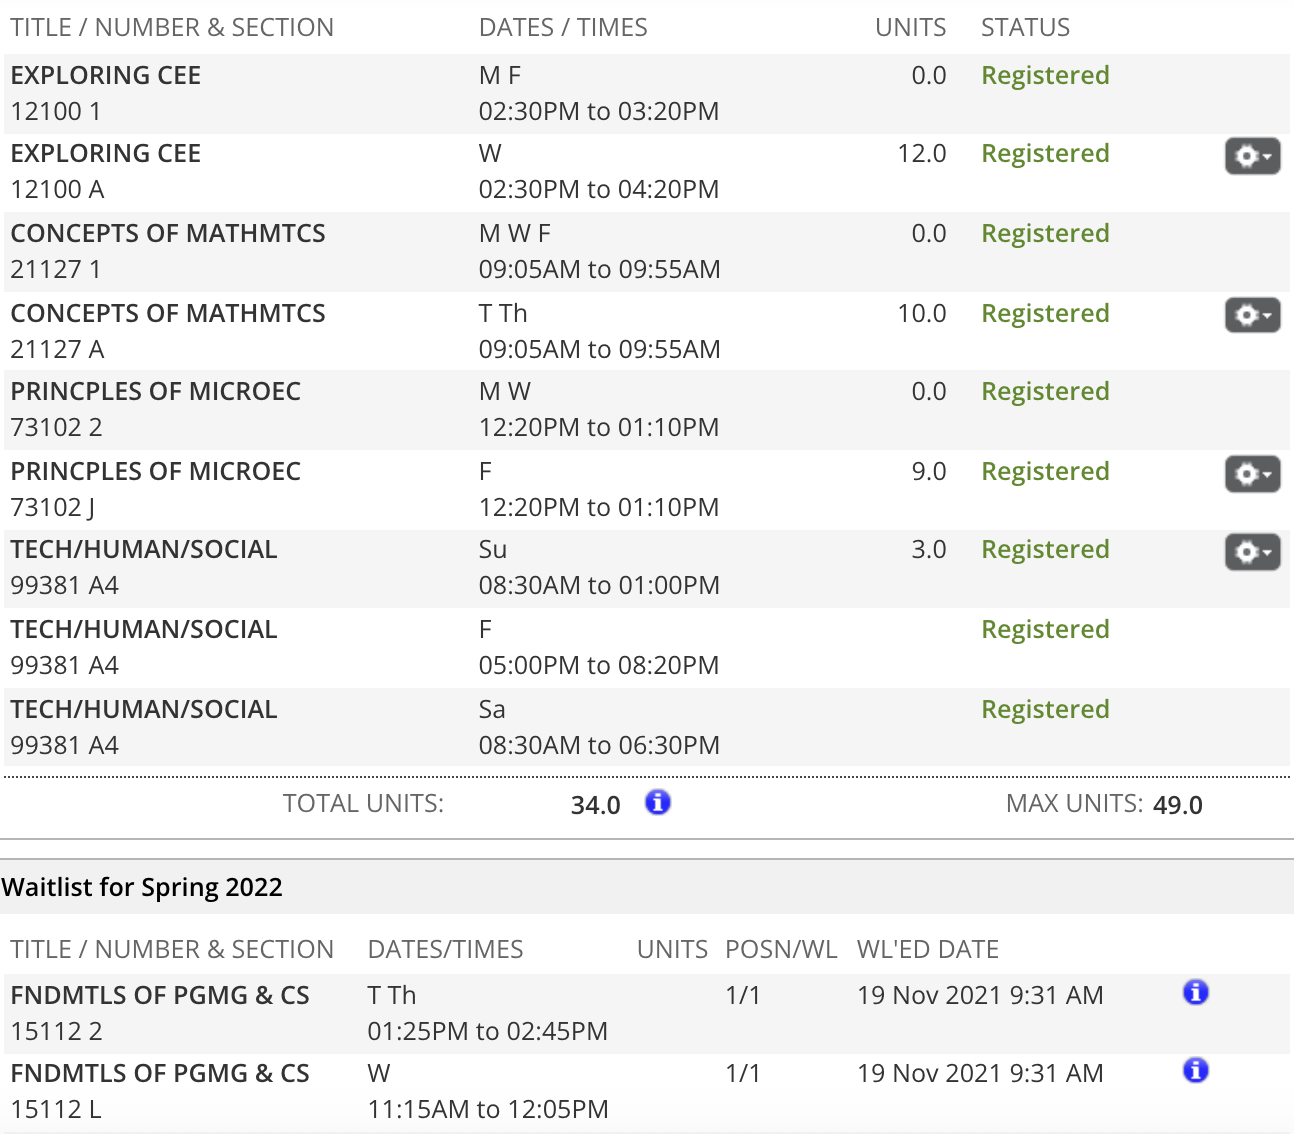
Task: Open gear menu for CONCEPTS OF MATHMTCS 21127 A
Action: pyautogui.click(x=1252, y=315)
